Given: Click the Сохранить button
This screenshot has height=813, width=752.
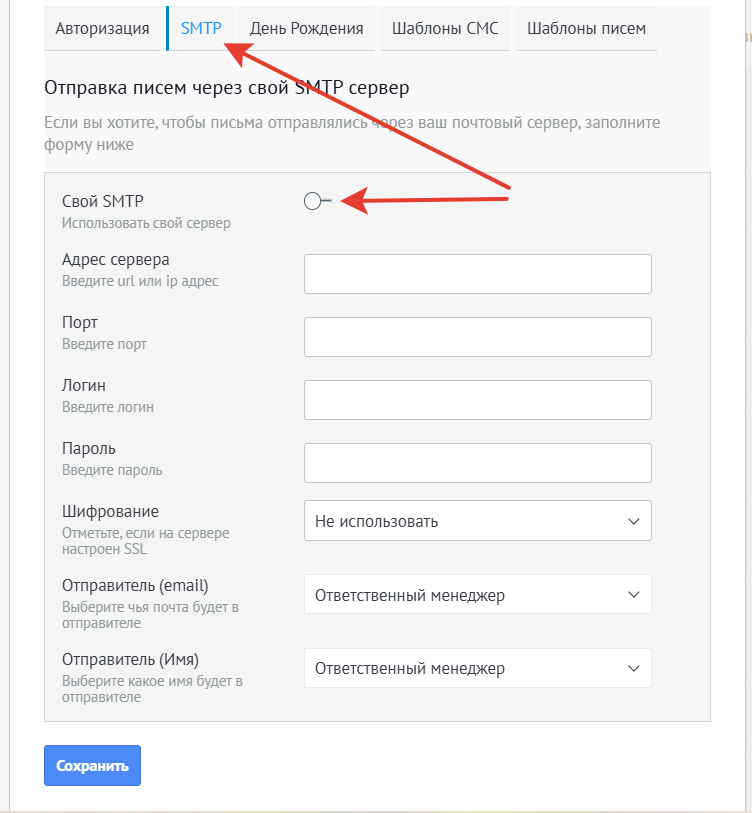Looking at the screenshot, I should [x=92, y=765].
